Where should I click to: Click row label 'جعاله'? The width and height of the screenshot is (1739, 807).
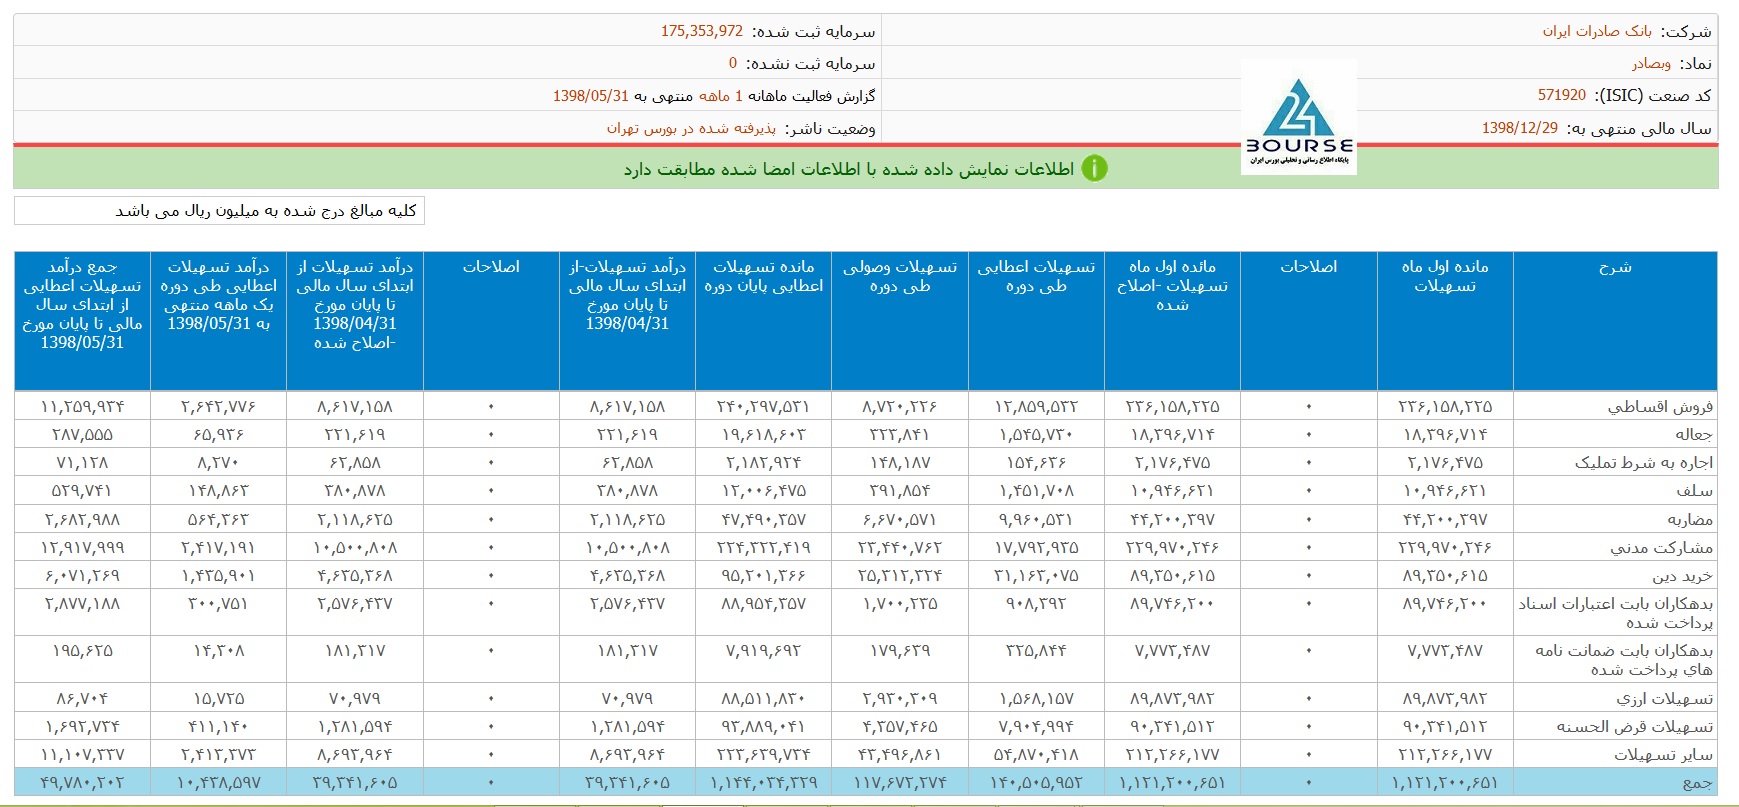pos(1694,434)
